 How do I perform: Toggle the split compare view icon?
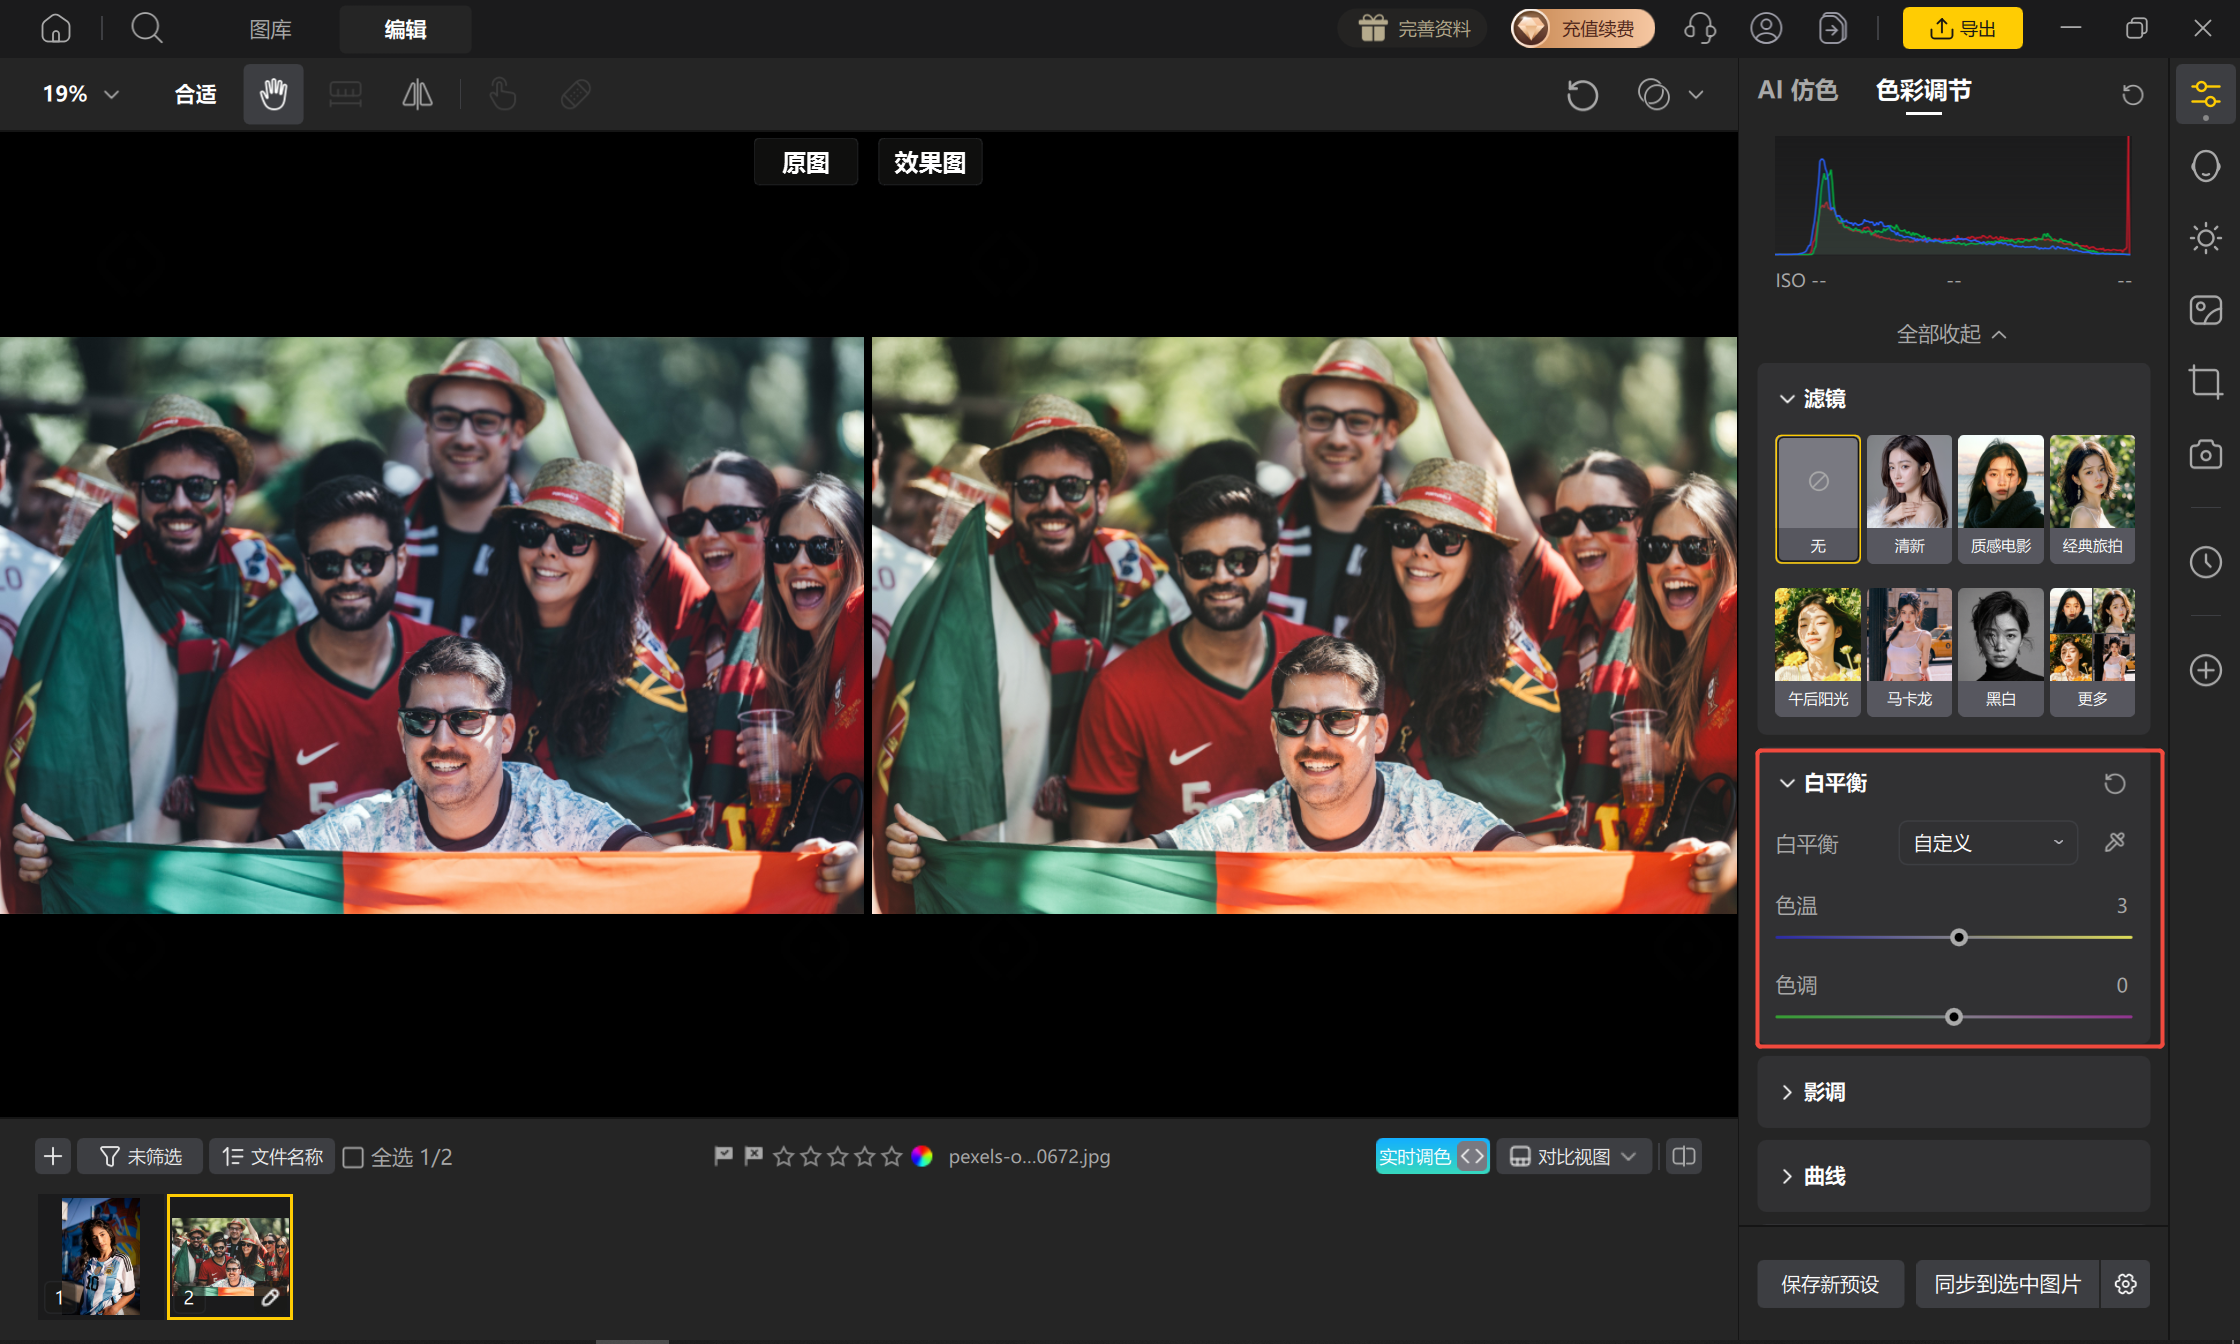click(1684, 1156)
